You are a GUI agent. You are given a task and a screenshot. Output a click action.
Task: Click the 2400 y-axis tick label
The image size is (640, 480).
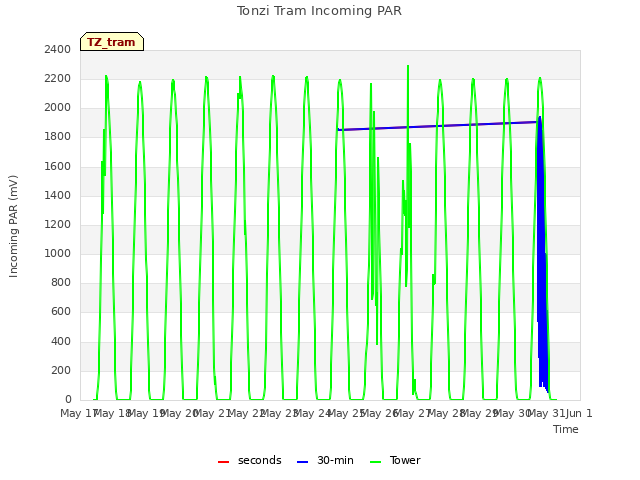58,49
